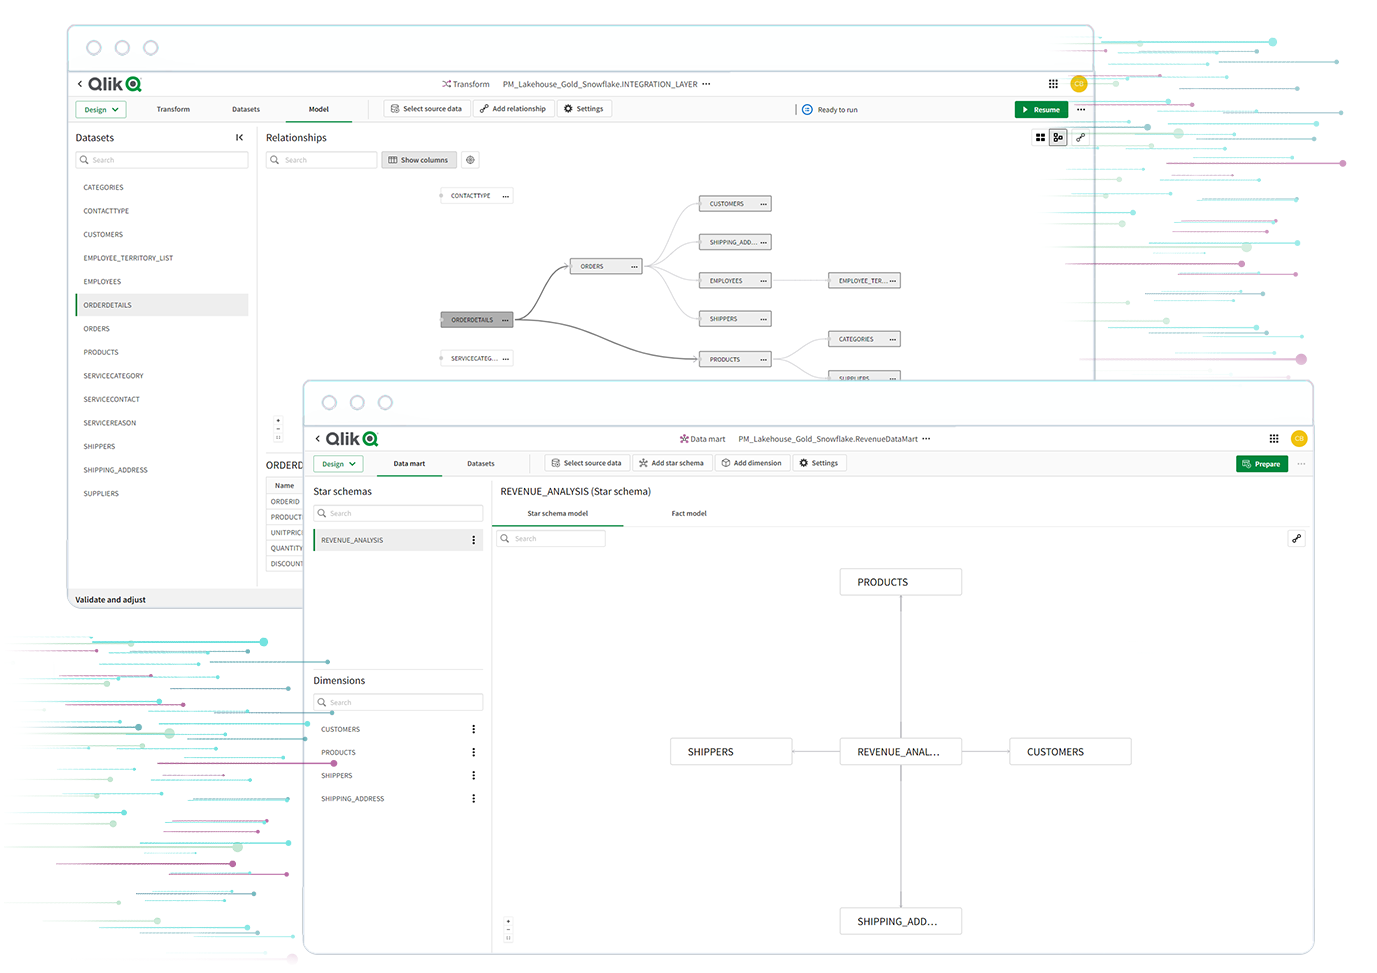Click Add dimension button
The height and width of the screenshot is (973, 1377).
(x=752, y=463)
